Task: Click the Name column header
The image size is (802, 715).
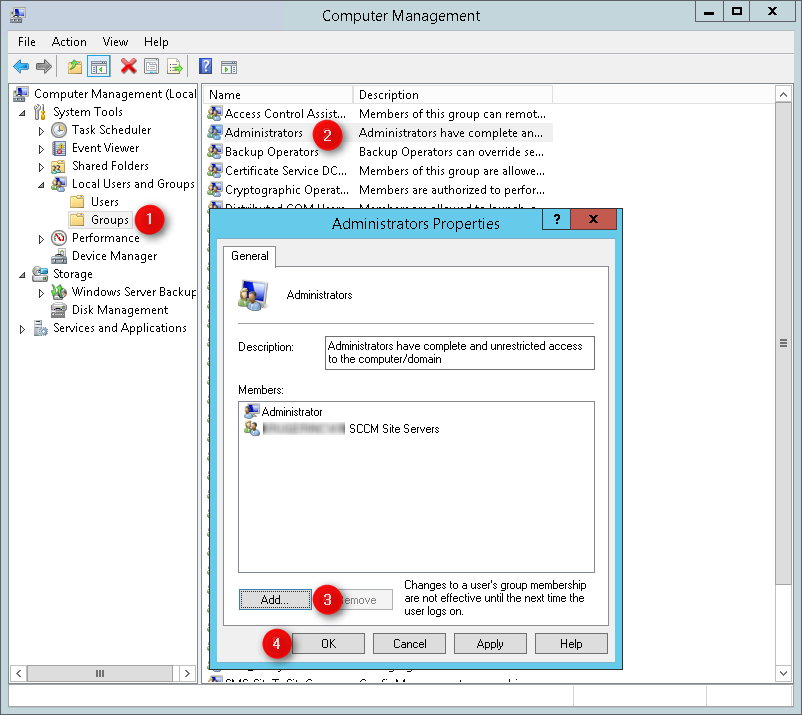Action: click(279, 95)
